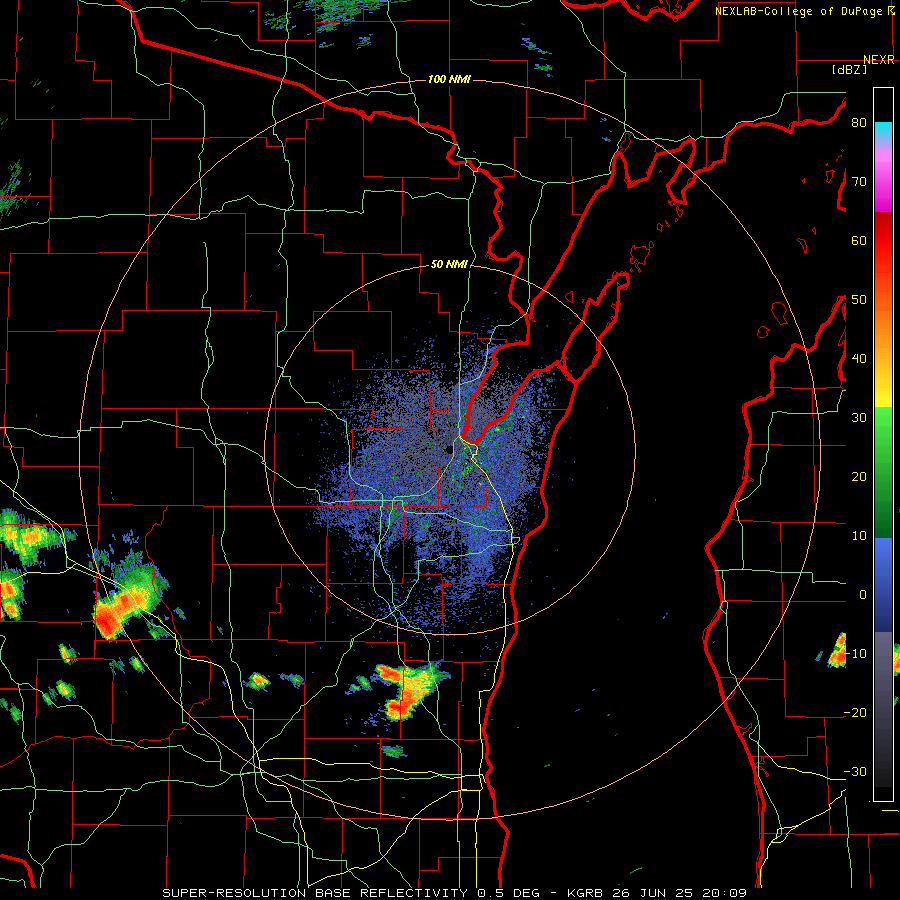Click the 30 value on the dBZ scale
The image size is (900, 900).
859,417
